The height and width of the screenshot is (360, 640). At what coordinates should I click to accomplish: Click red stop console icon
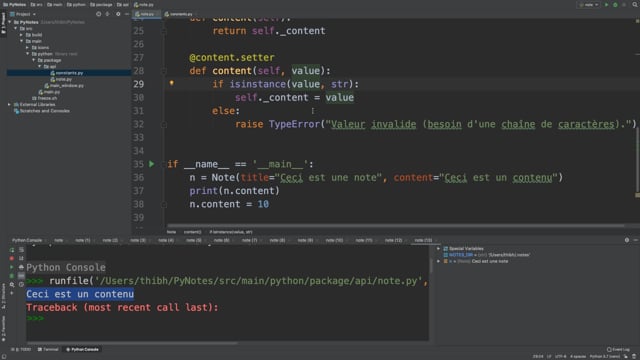12,258
